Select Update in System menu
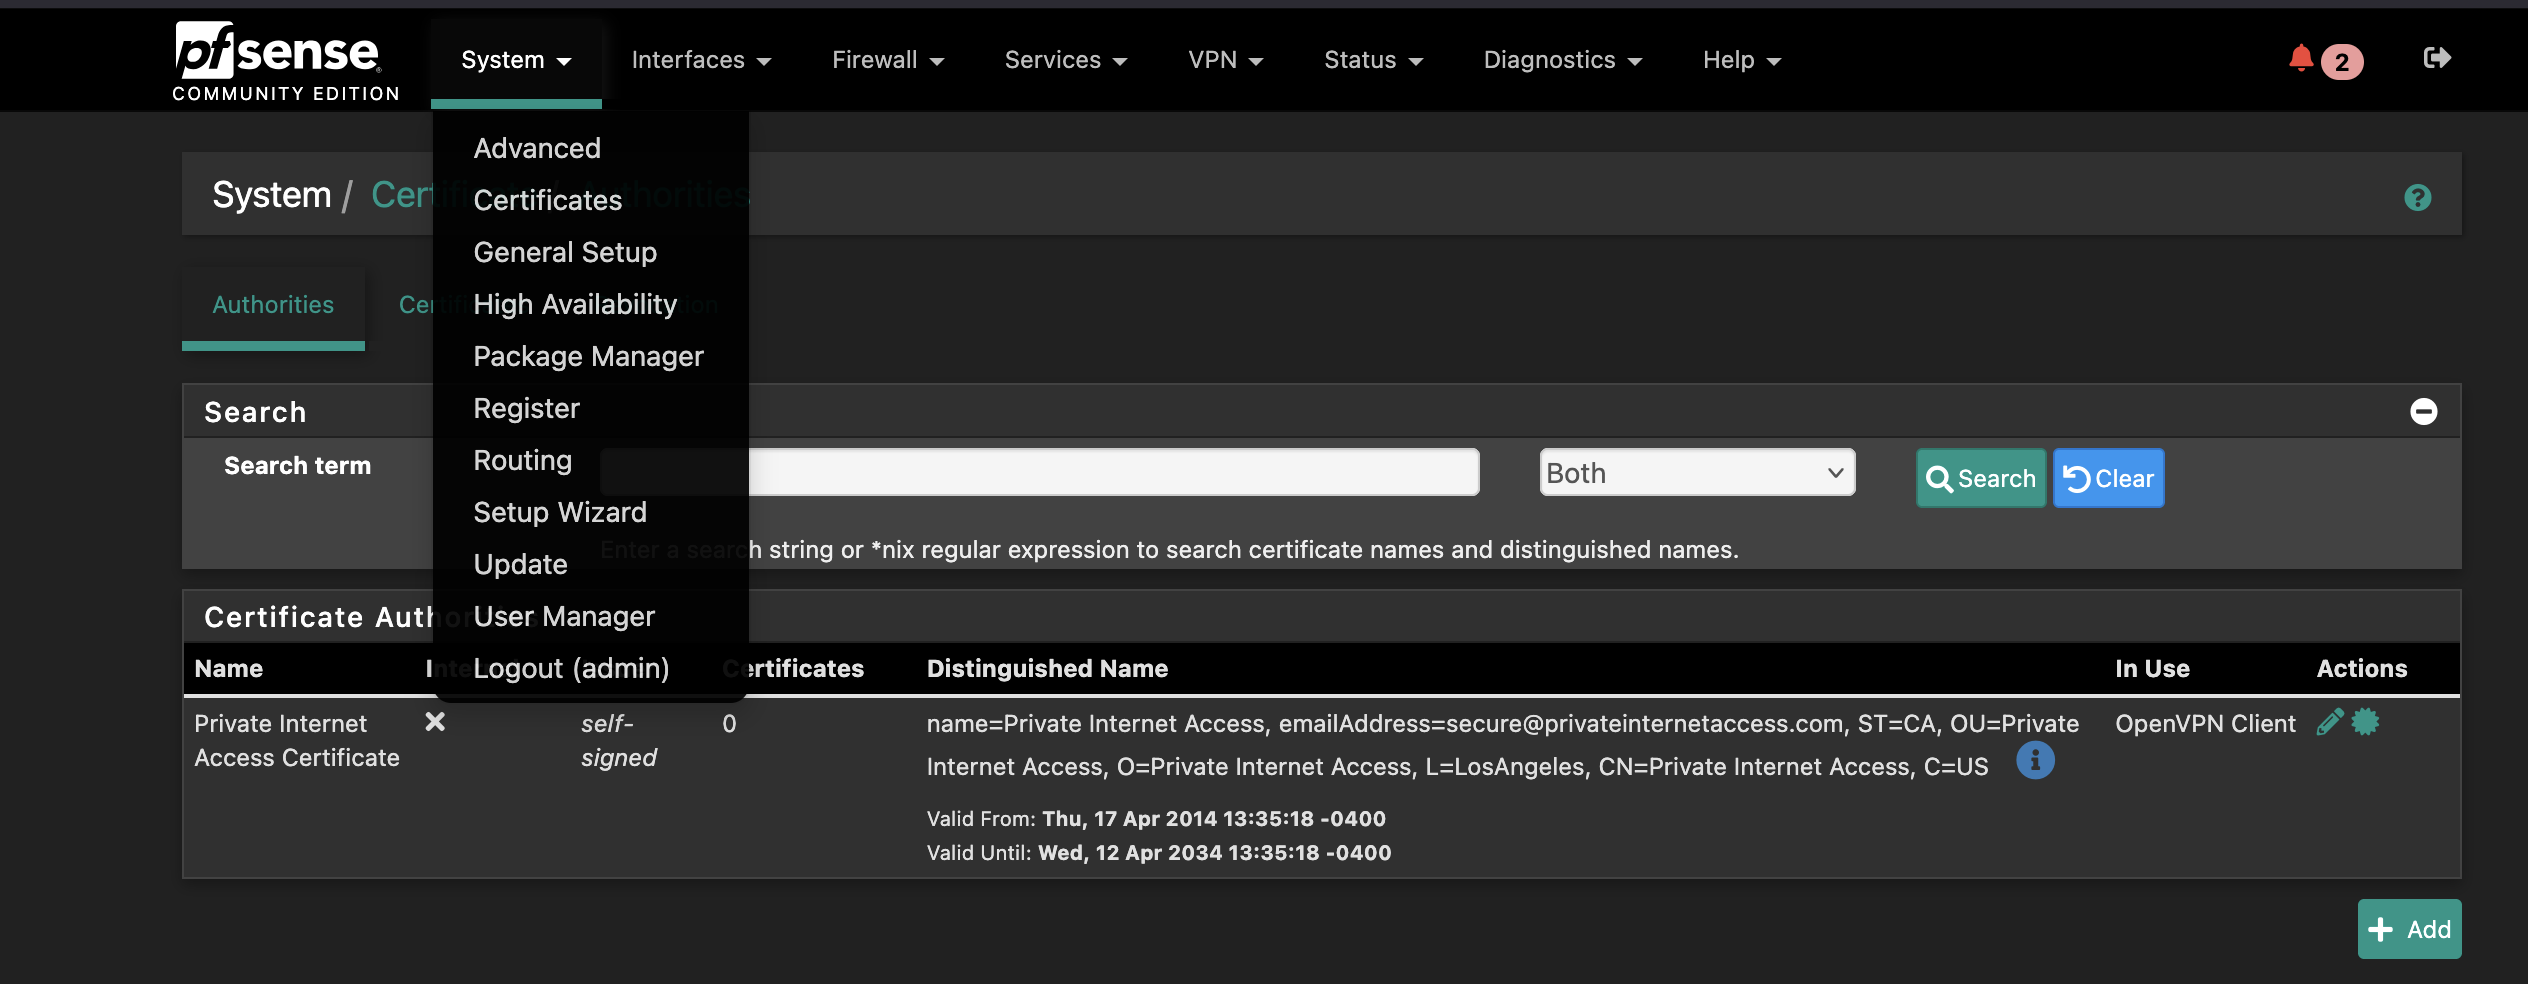2528x984 pixels. point(520,564)
